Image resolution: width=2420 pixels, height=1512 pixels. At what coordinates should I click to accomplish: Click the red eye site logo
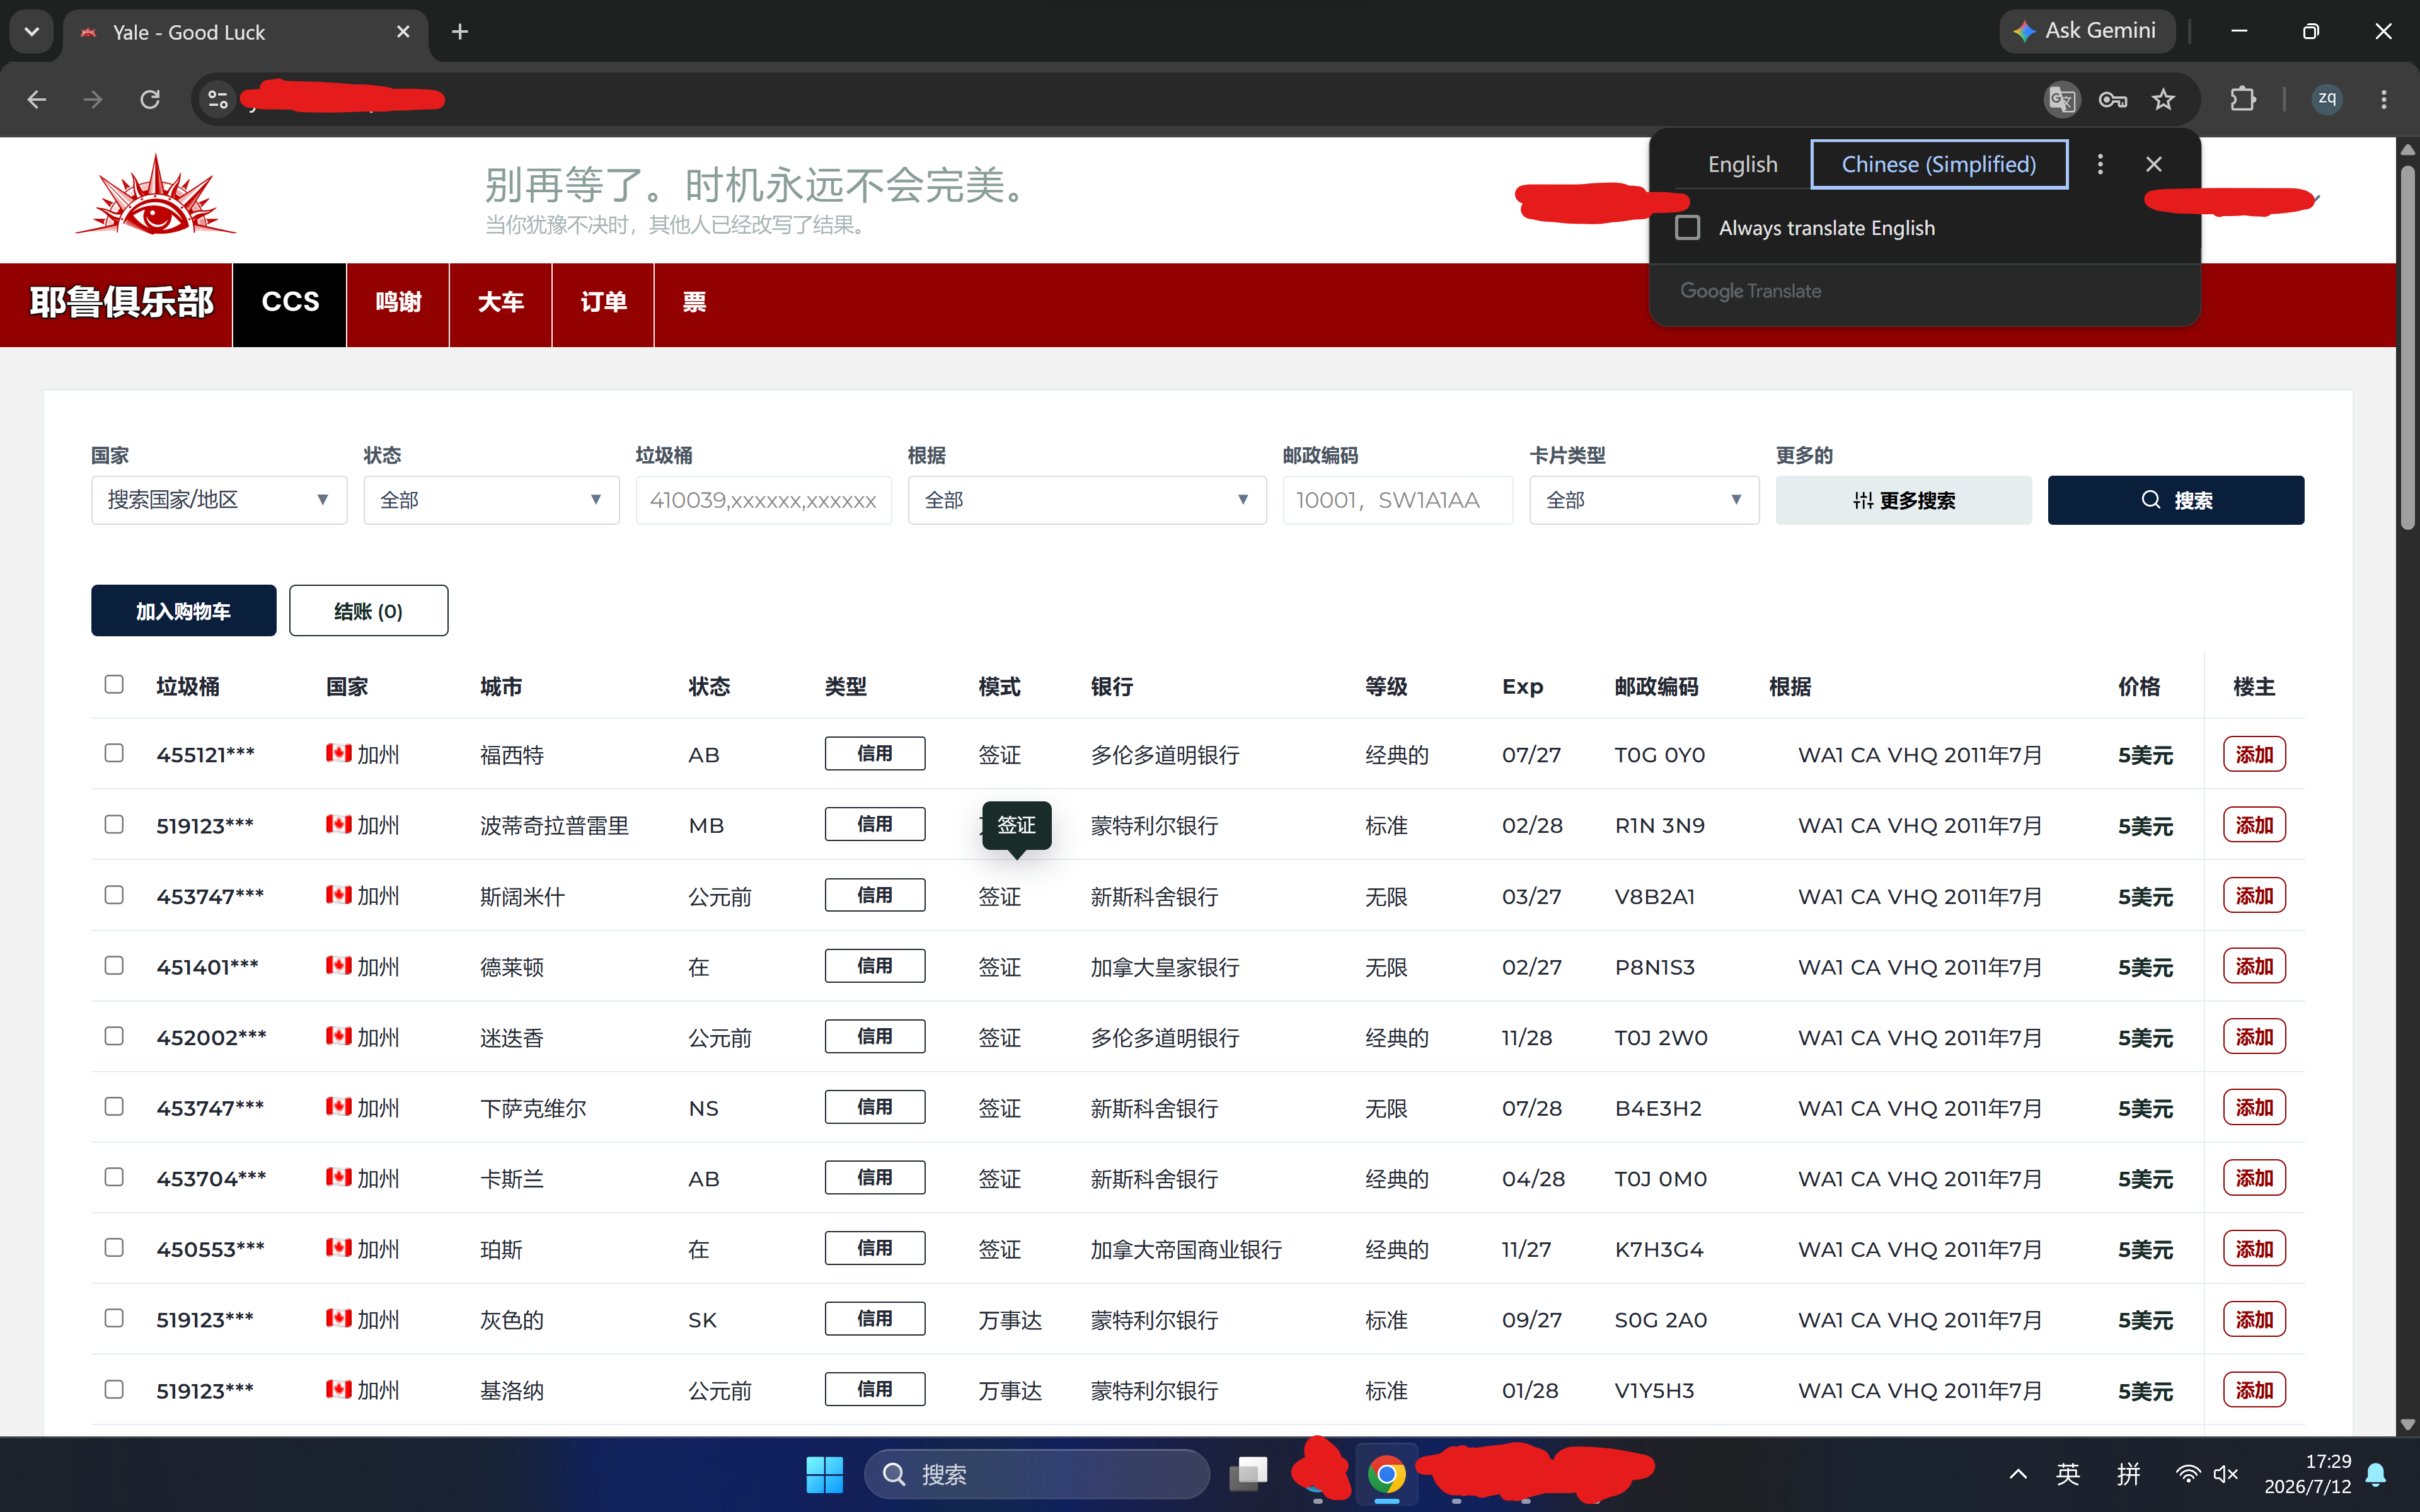pyautogui.click(x=155, y=195)
